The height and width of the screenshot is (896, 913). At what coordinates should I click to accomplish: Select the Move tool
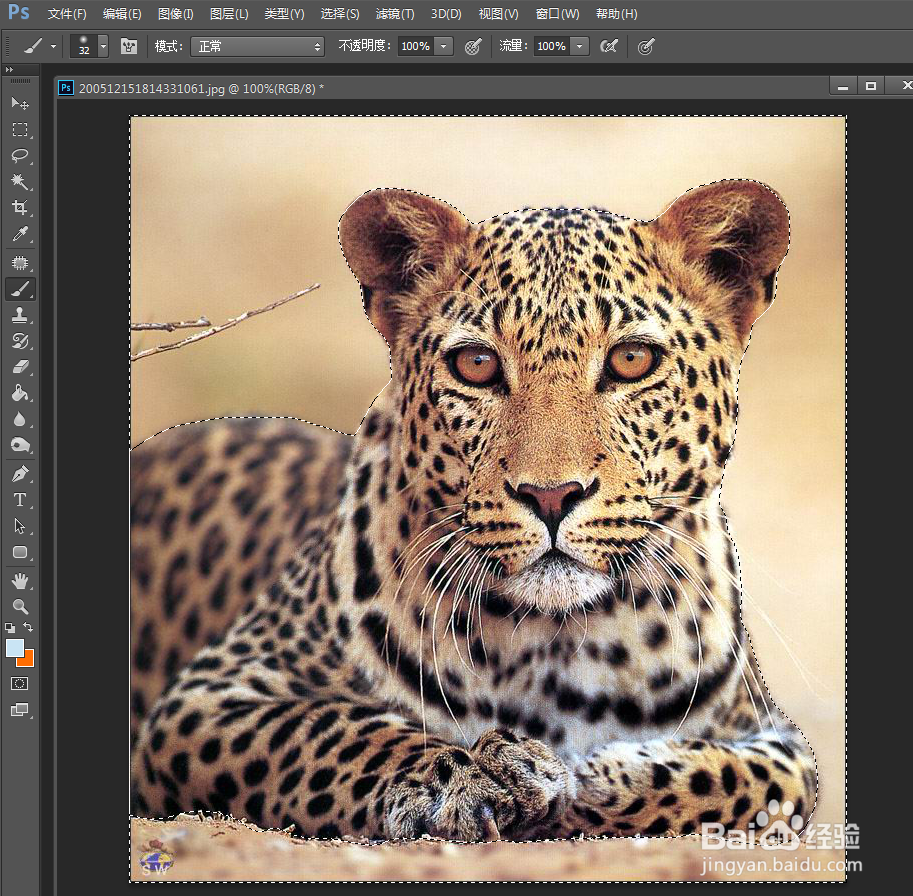click(20, 103)
